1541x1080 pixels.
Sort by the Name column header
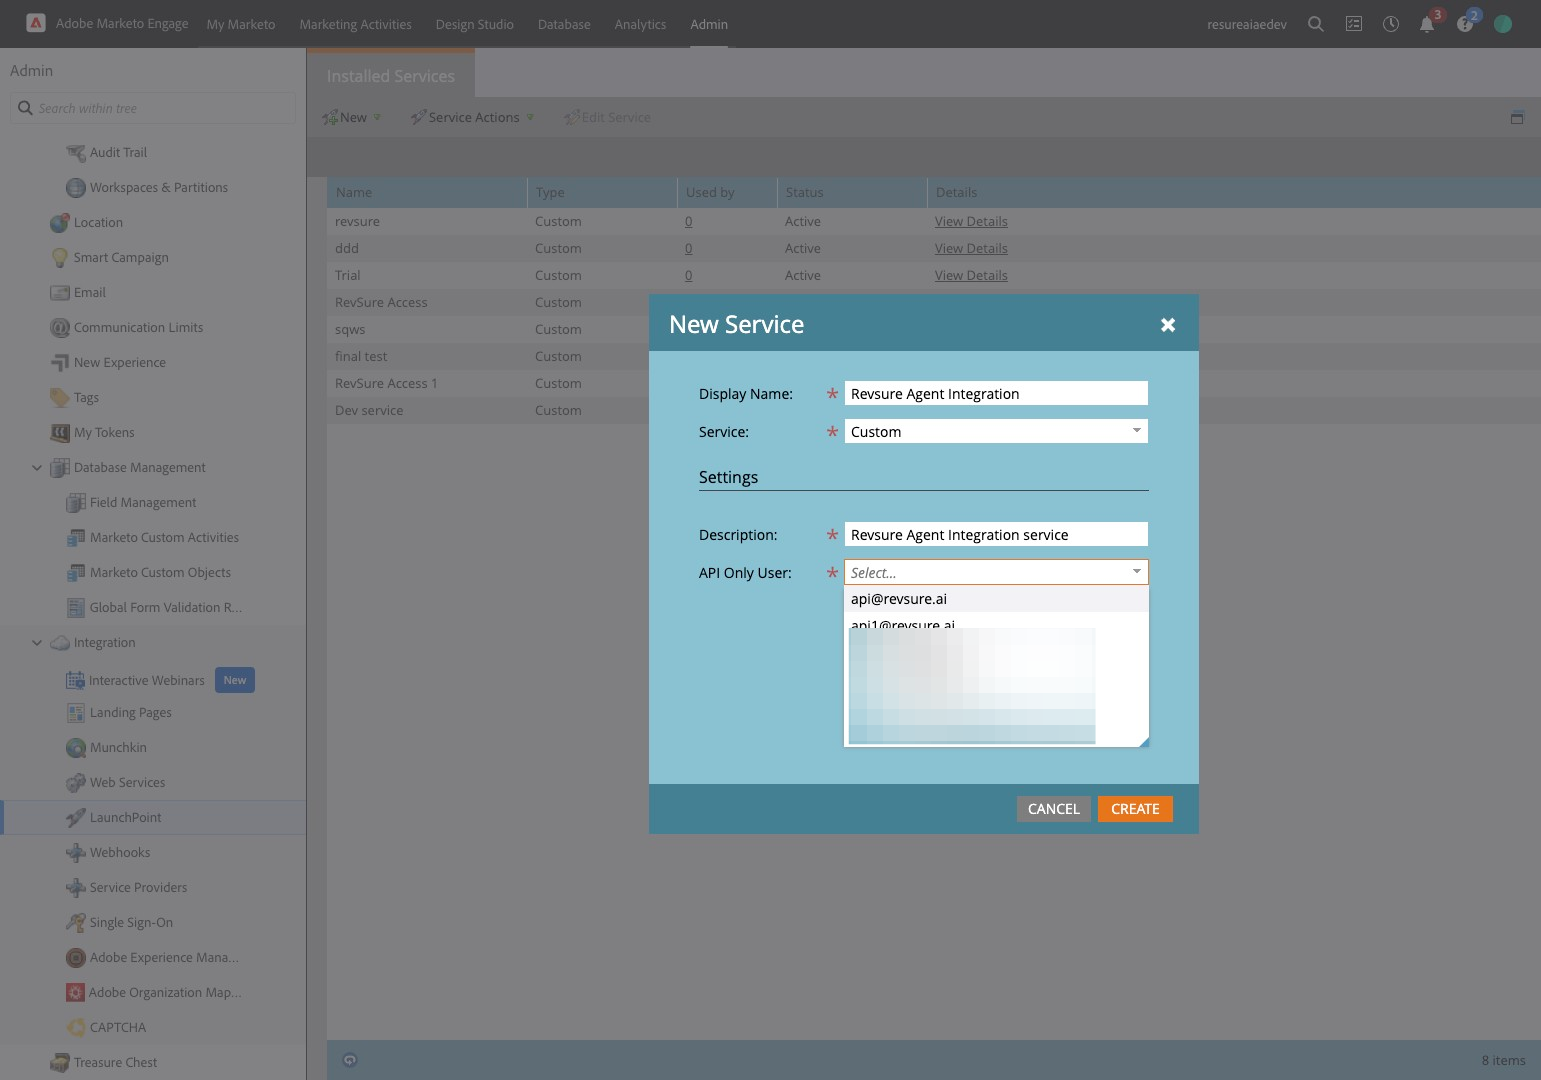pyautogui.click(x=426, y=193)
